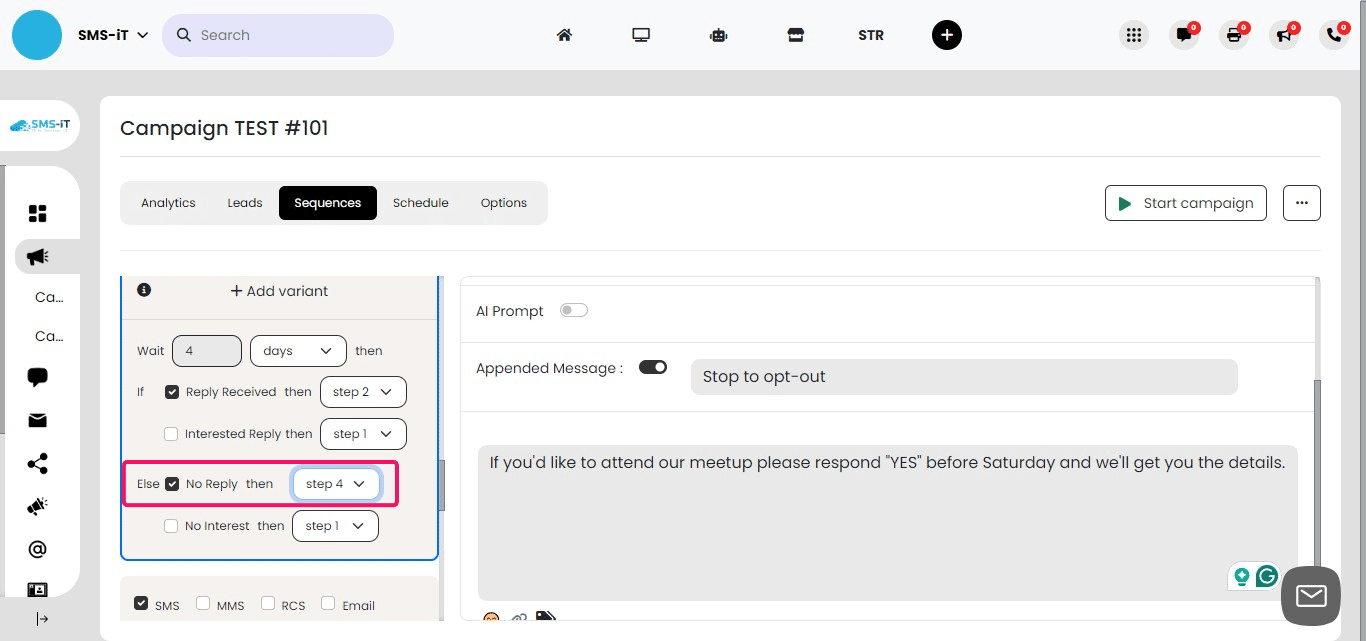Screen dimensions: 1366x641
Task: Click the Start campaign button
Action: 1186,202
